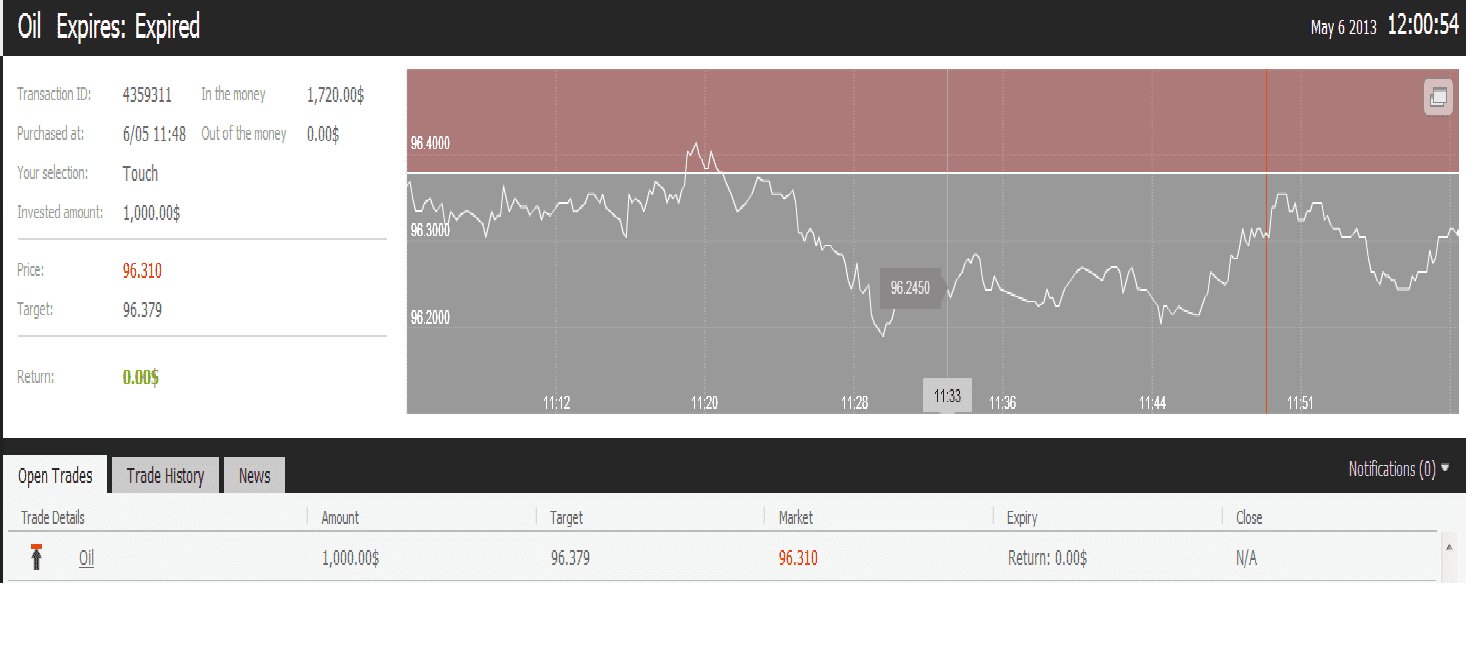Click the Market column header

795,518
